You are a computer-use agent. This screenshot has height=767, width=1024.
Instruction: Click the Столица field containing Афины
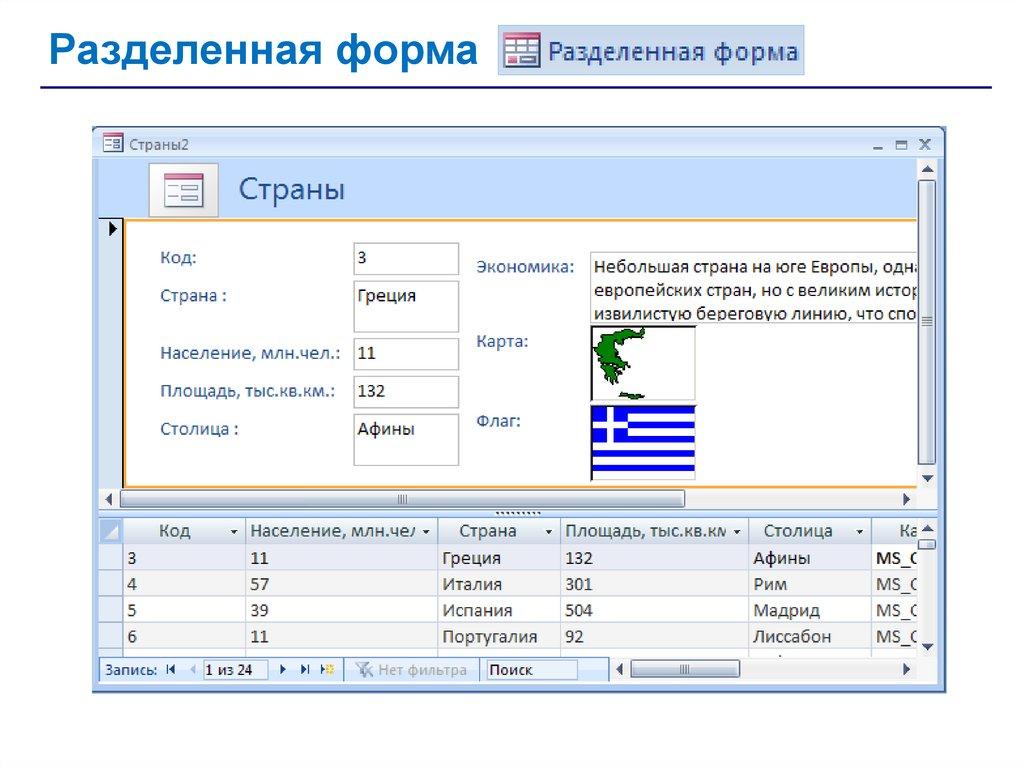[406, 439]
